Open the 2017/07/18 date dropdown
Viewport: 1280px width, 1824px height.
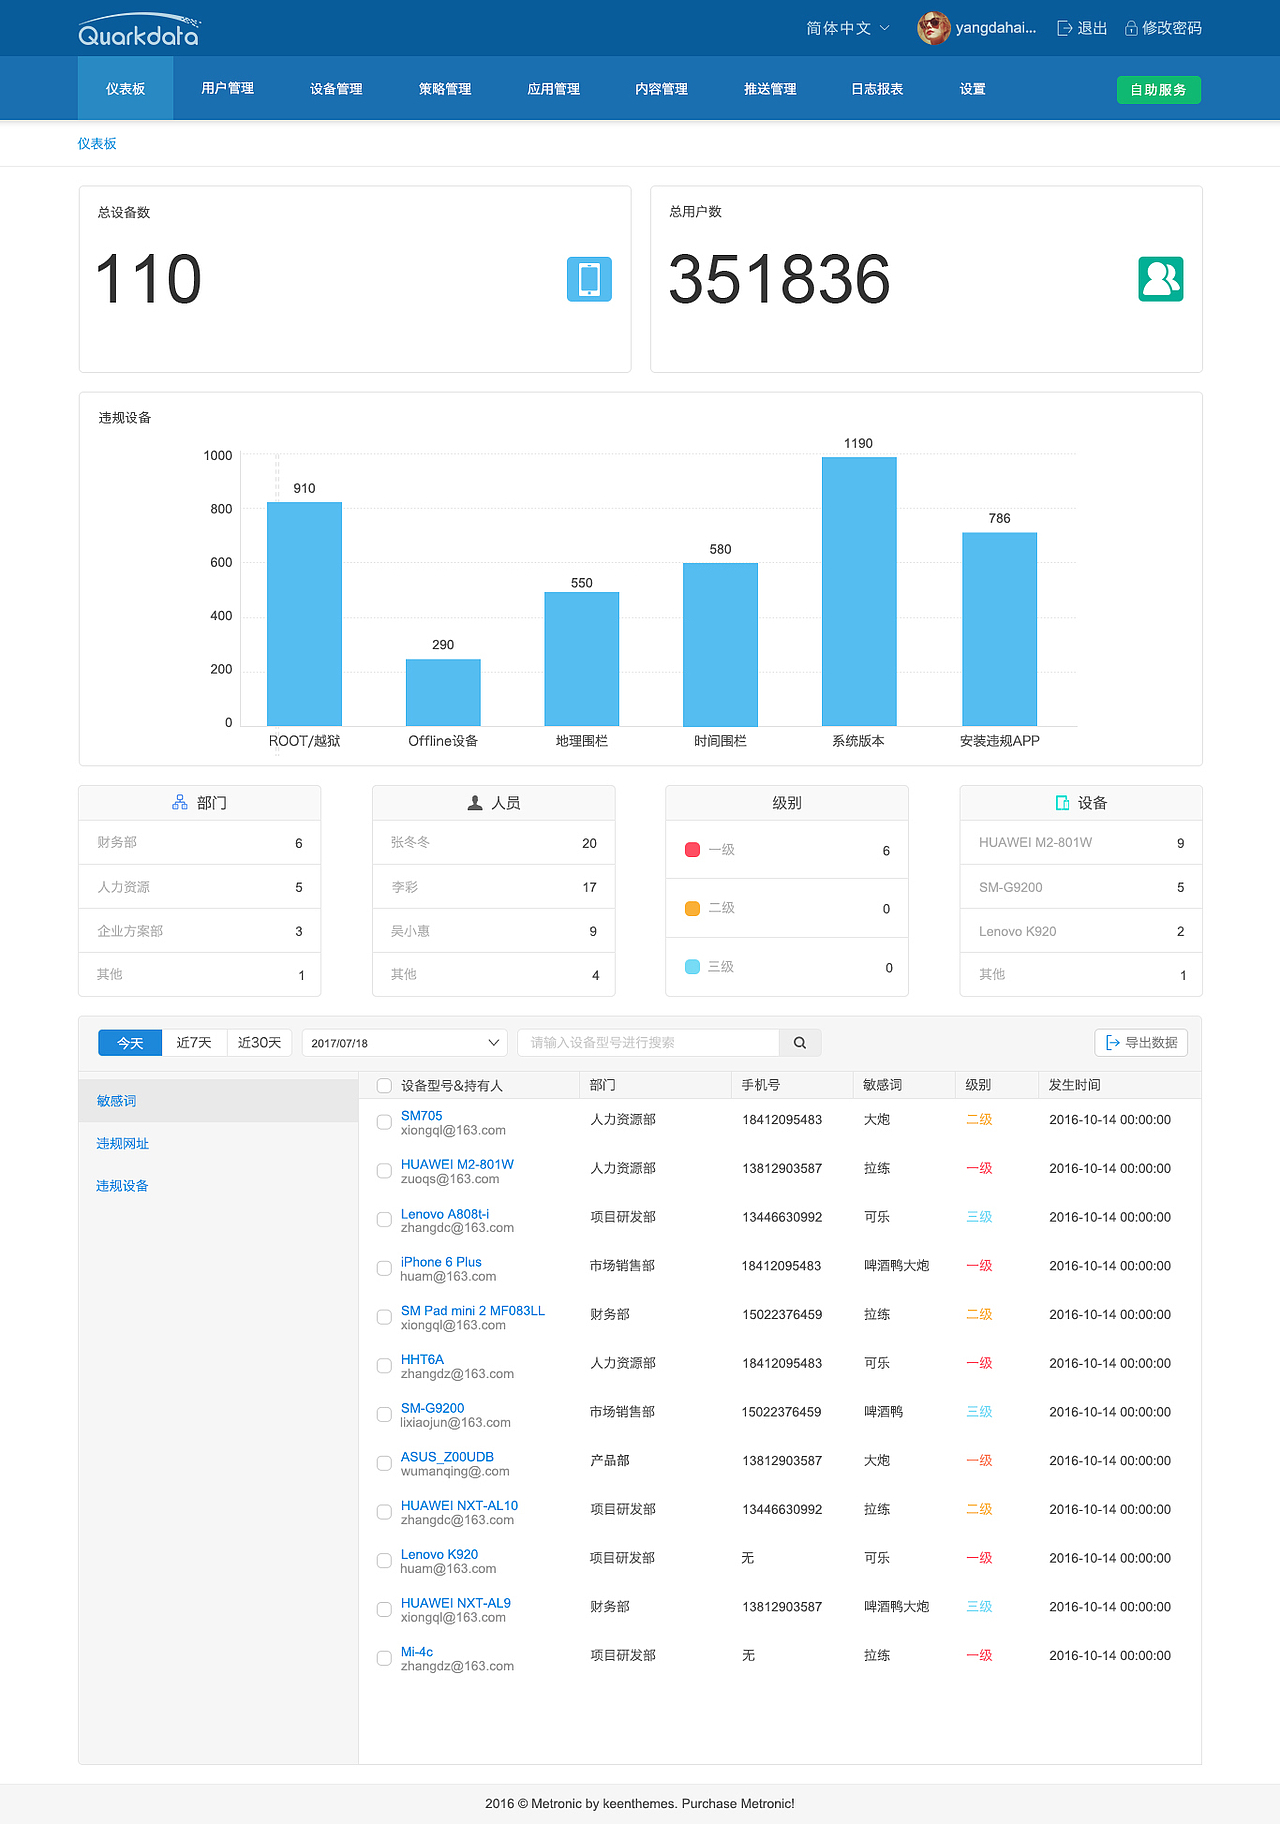[x=404, y=1043]
